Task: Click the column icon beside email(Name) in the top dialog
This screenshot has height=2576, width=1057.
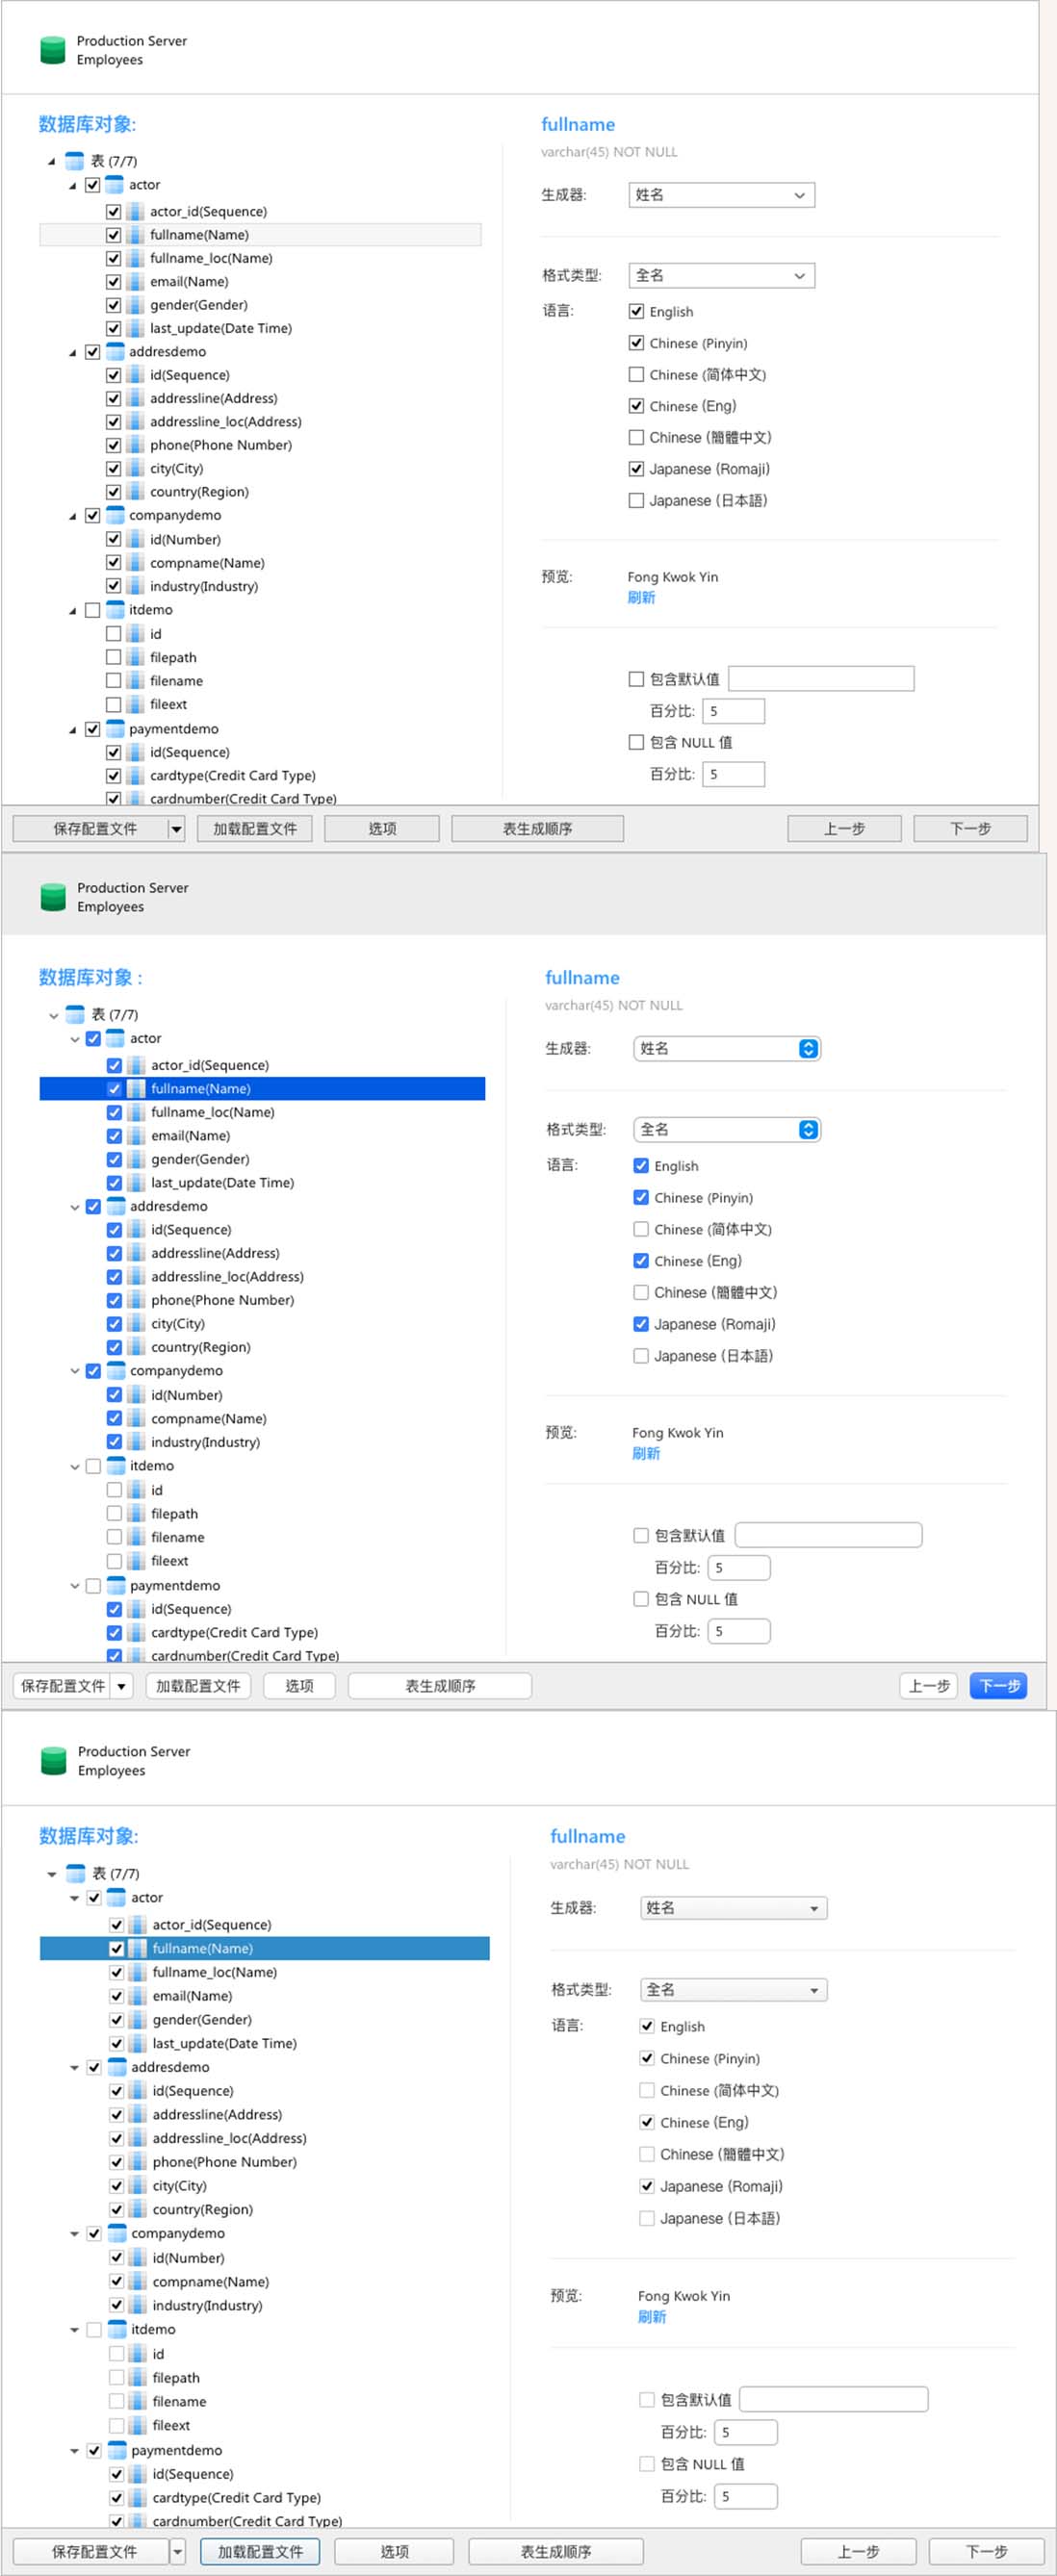Action: (x=136, y=282)
